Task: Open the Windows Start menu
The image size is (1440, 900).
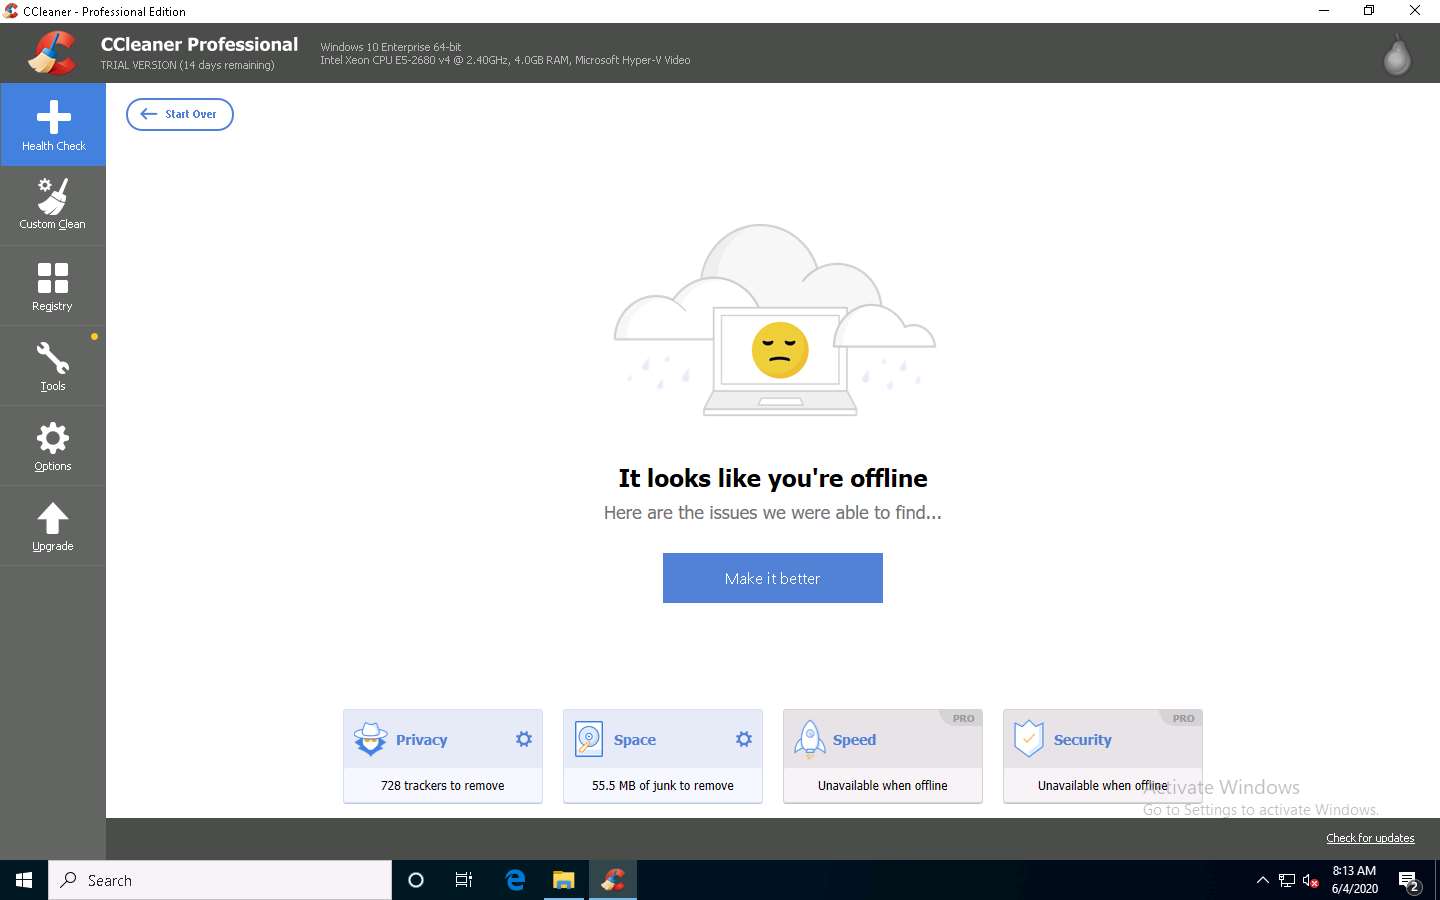Action: [x=24, y=880]
